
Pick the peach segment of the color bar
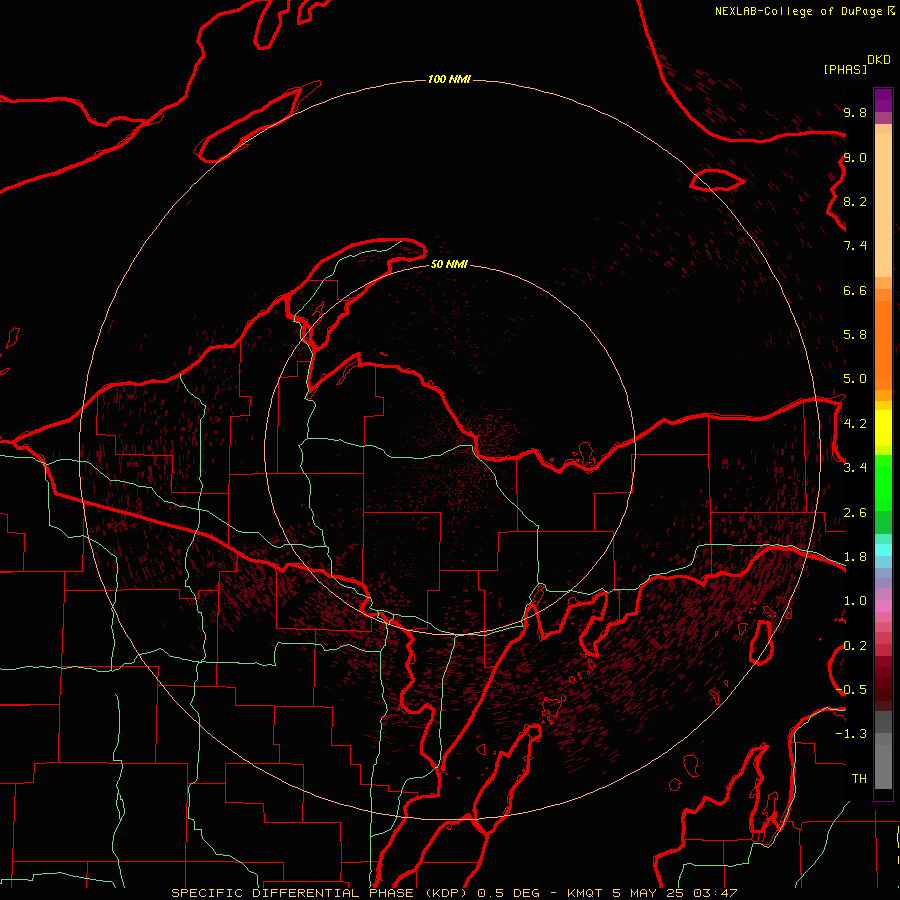pos(883,205)
